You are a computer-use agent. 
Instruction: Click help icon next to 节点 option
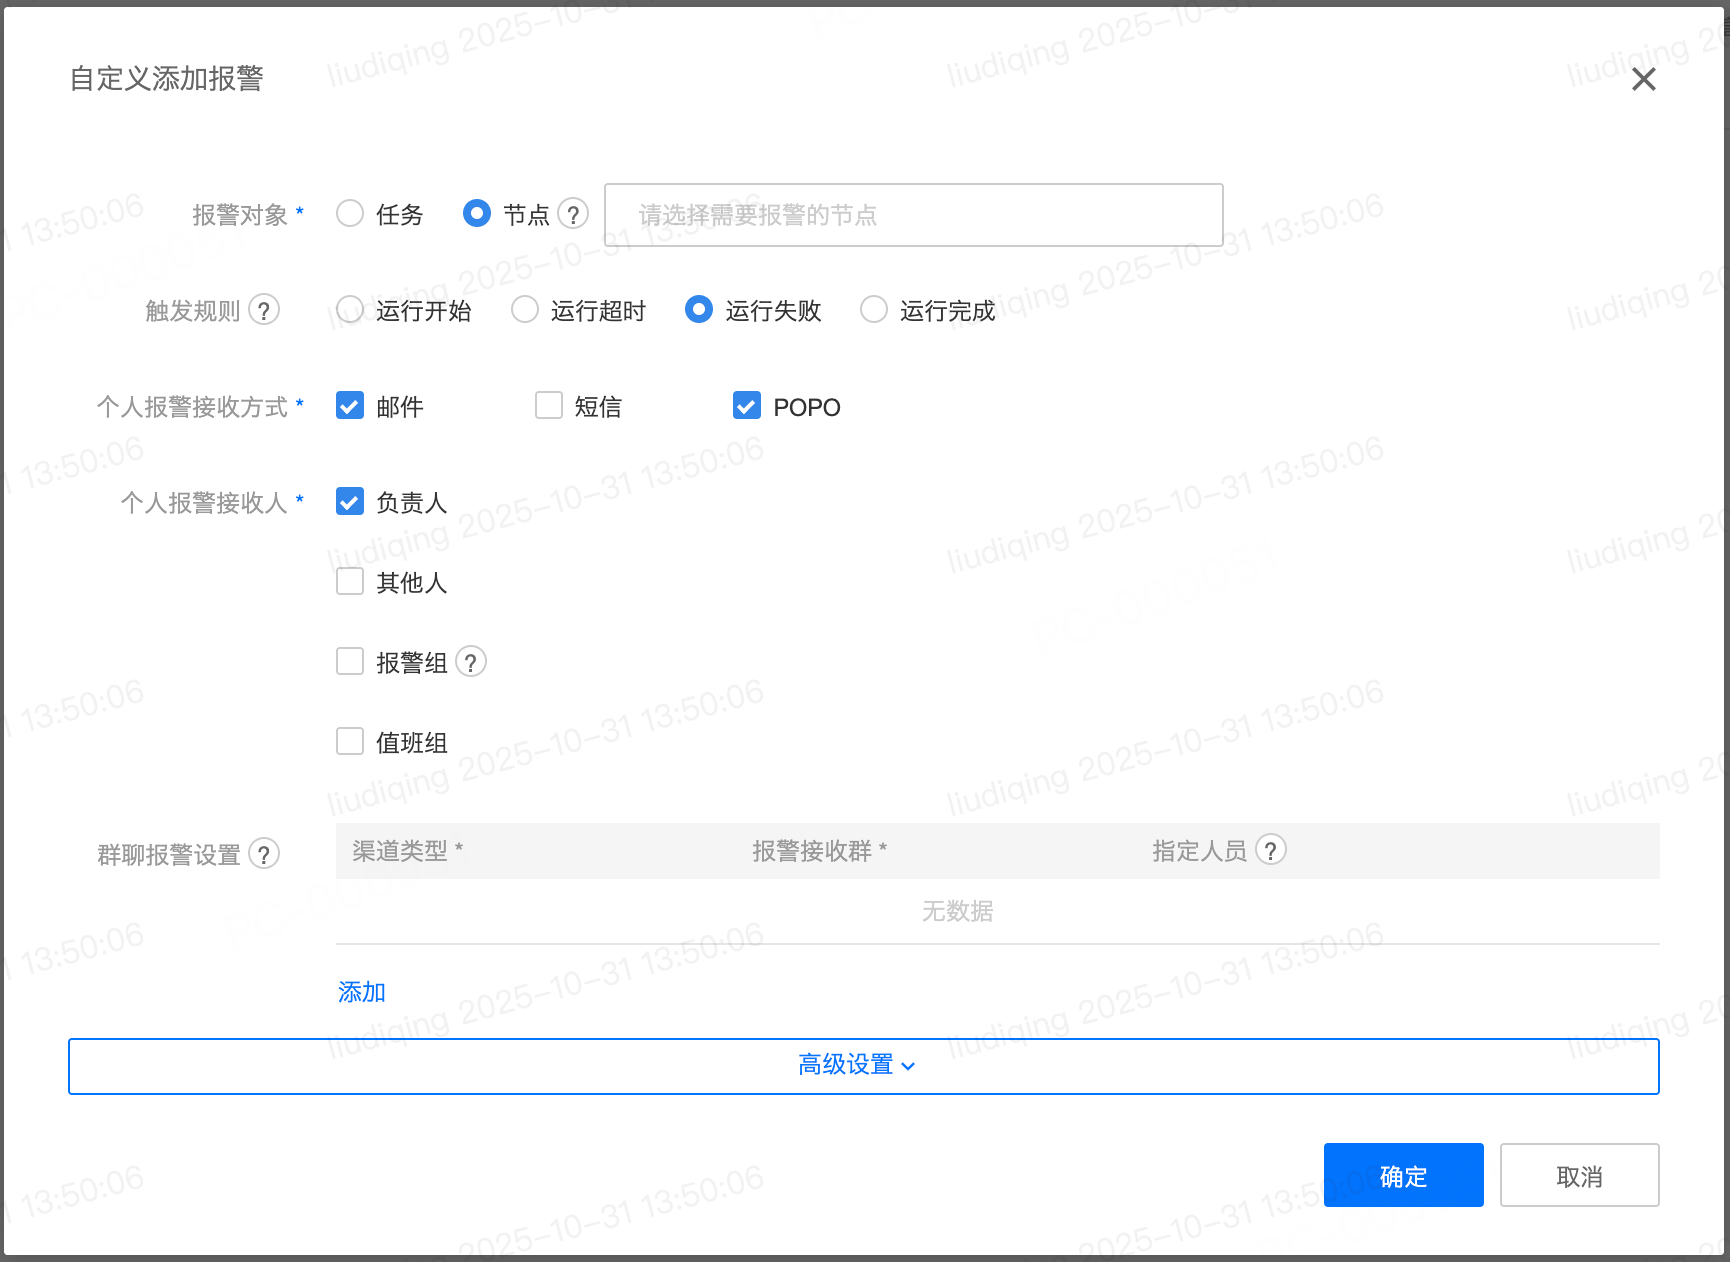click(x=573, y=214)
